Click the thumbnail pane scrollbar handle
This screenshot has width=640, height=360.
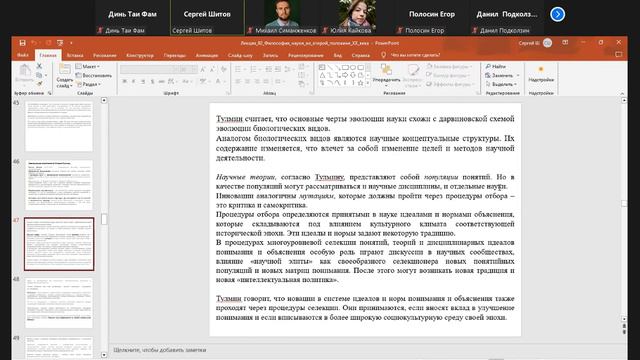click(104, 219)
